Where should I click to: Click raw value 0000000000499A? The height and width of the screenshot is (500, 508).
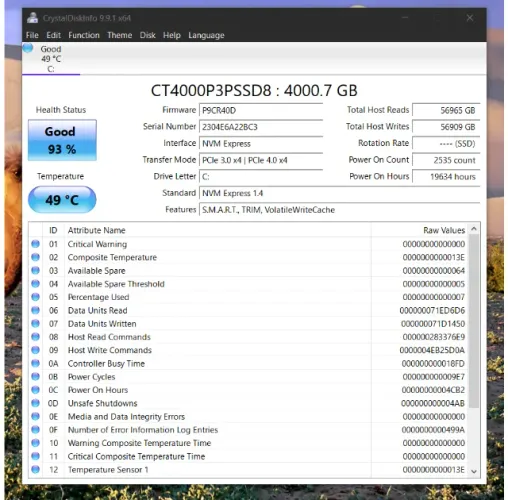pyautogui.click(x=433, y=430)
